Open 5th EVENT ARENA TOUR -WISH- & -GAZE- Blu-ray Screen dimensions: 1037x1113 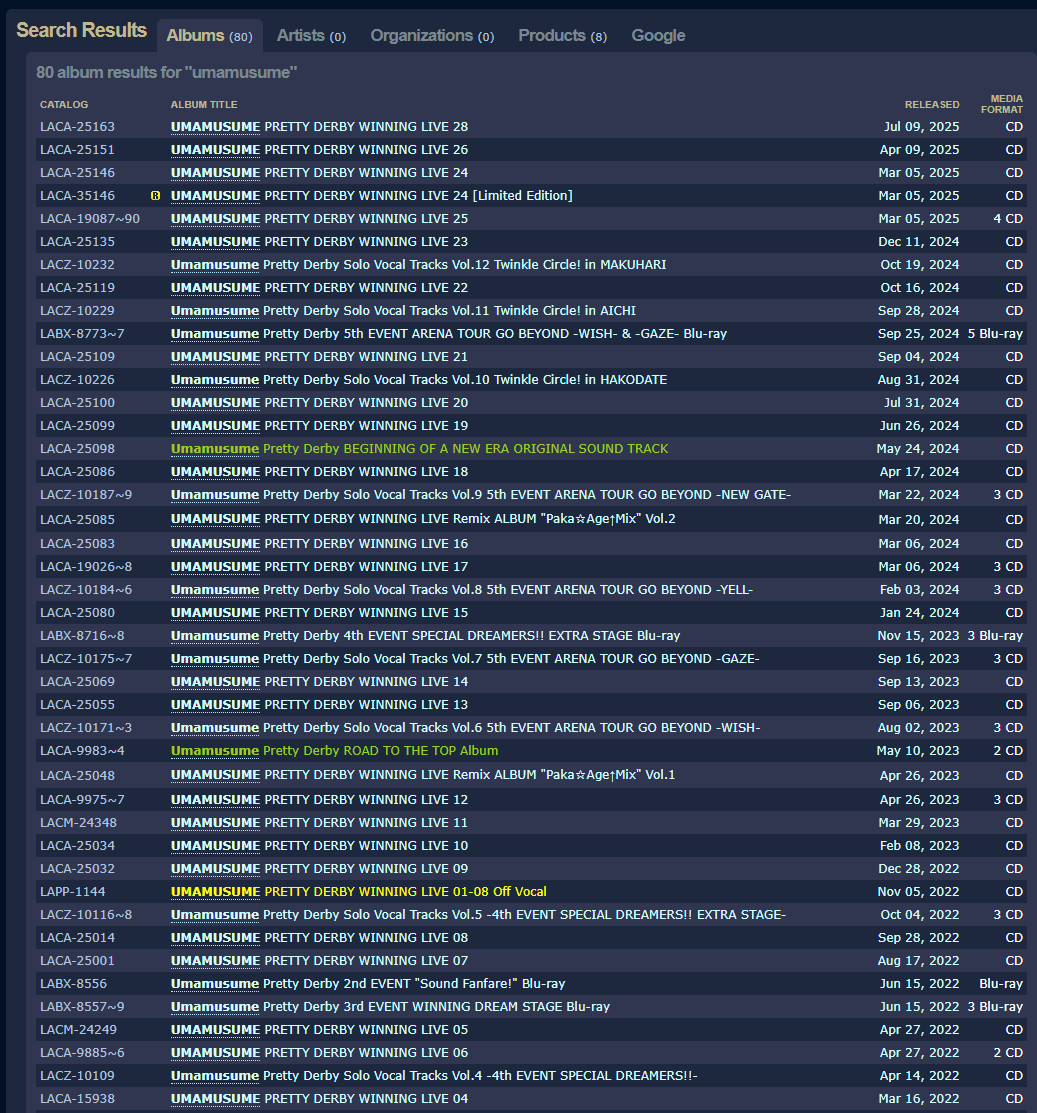coord(449,334)
